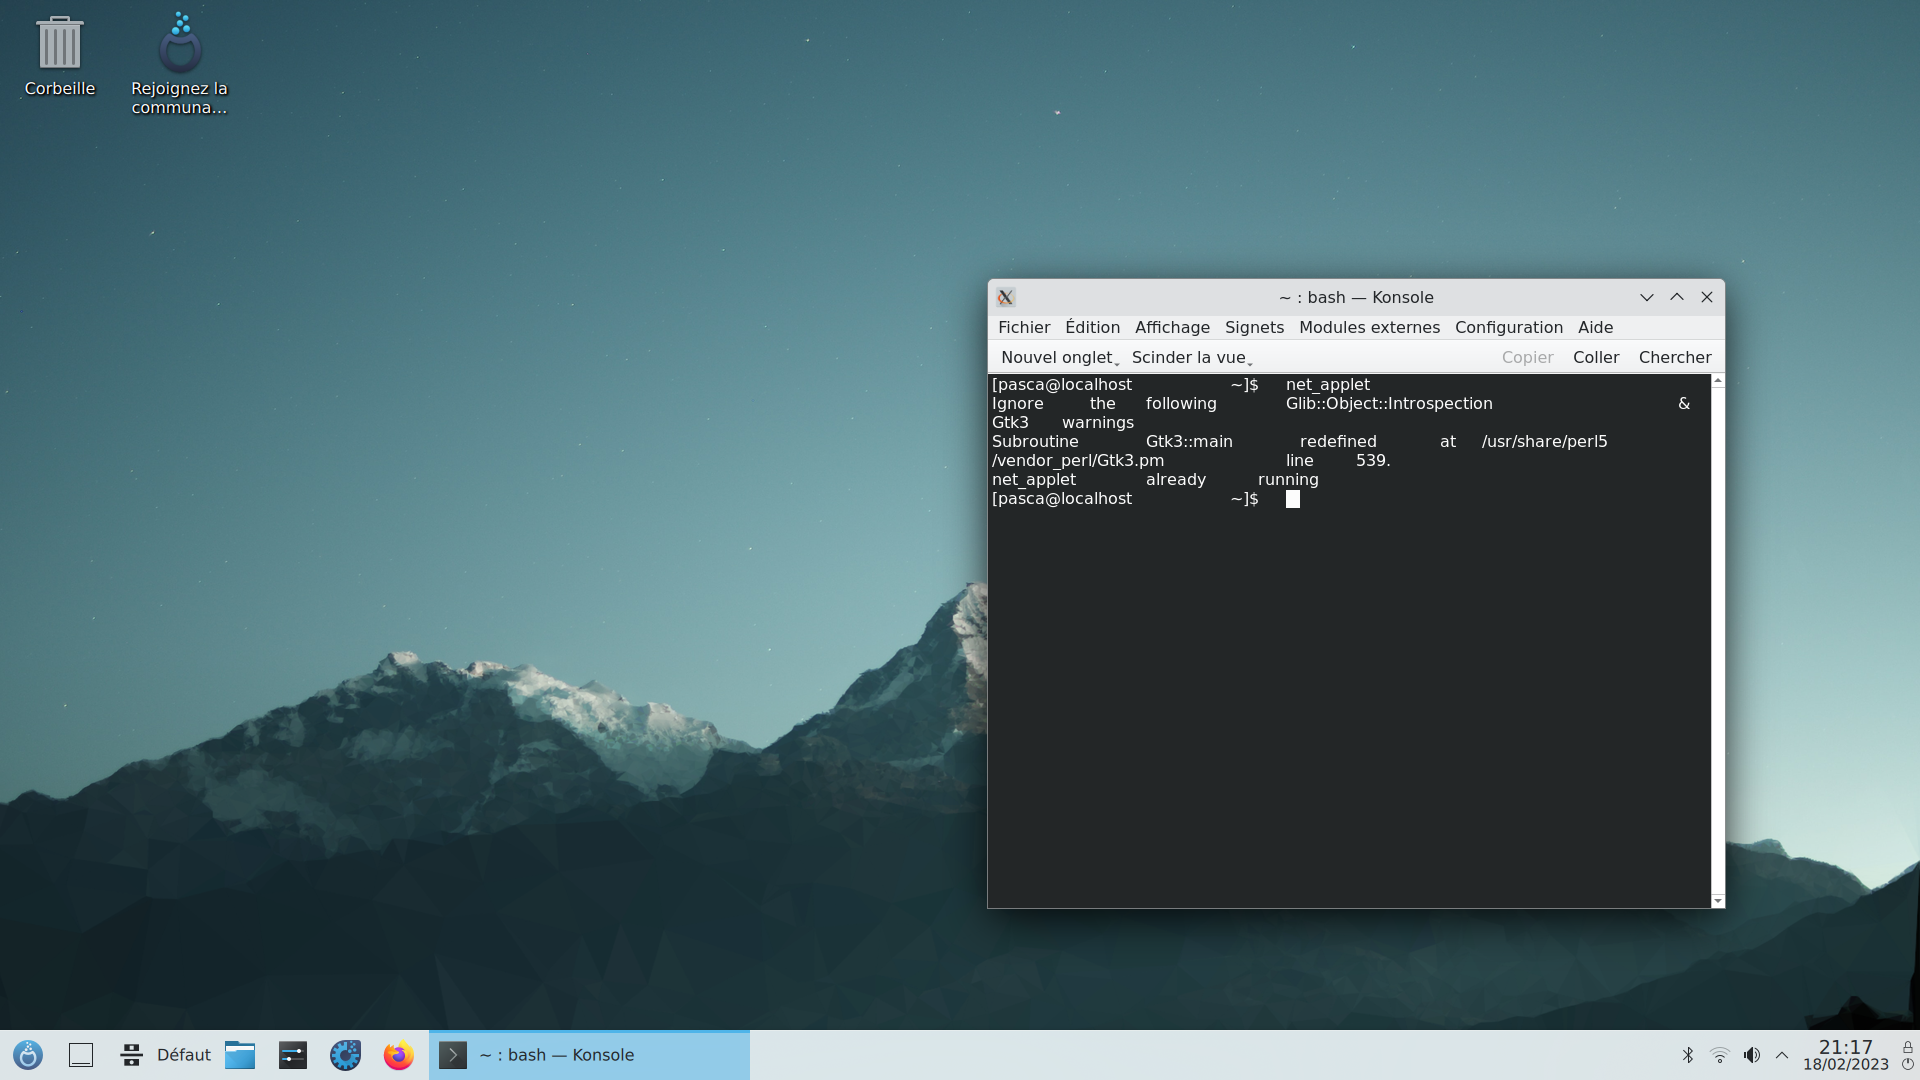Open the Signets menu
The height and width of the screenshot is (1080, 1920).
[1254, 327]
